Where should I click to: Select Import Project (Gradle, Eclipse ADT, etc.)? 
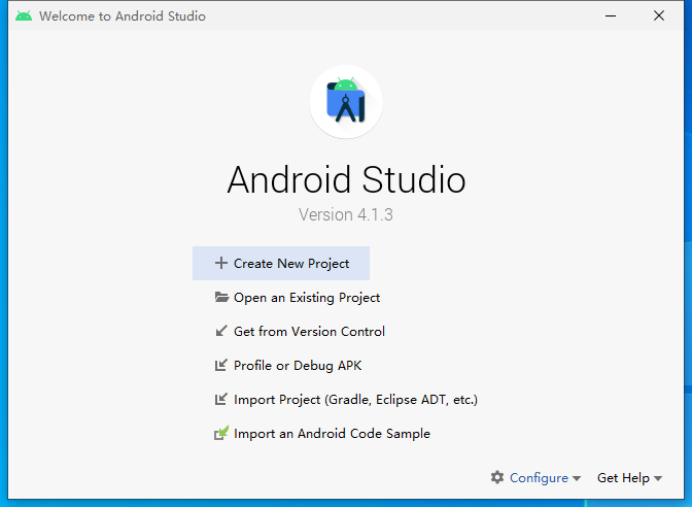click(346, 400)
